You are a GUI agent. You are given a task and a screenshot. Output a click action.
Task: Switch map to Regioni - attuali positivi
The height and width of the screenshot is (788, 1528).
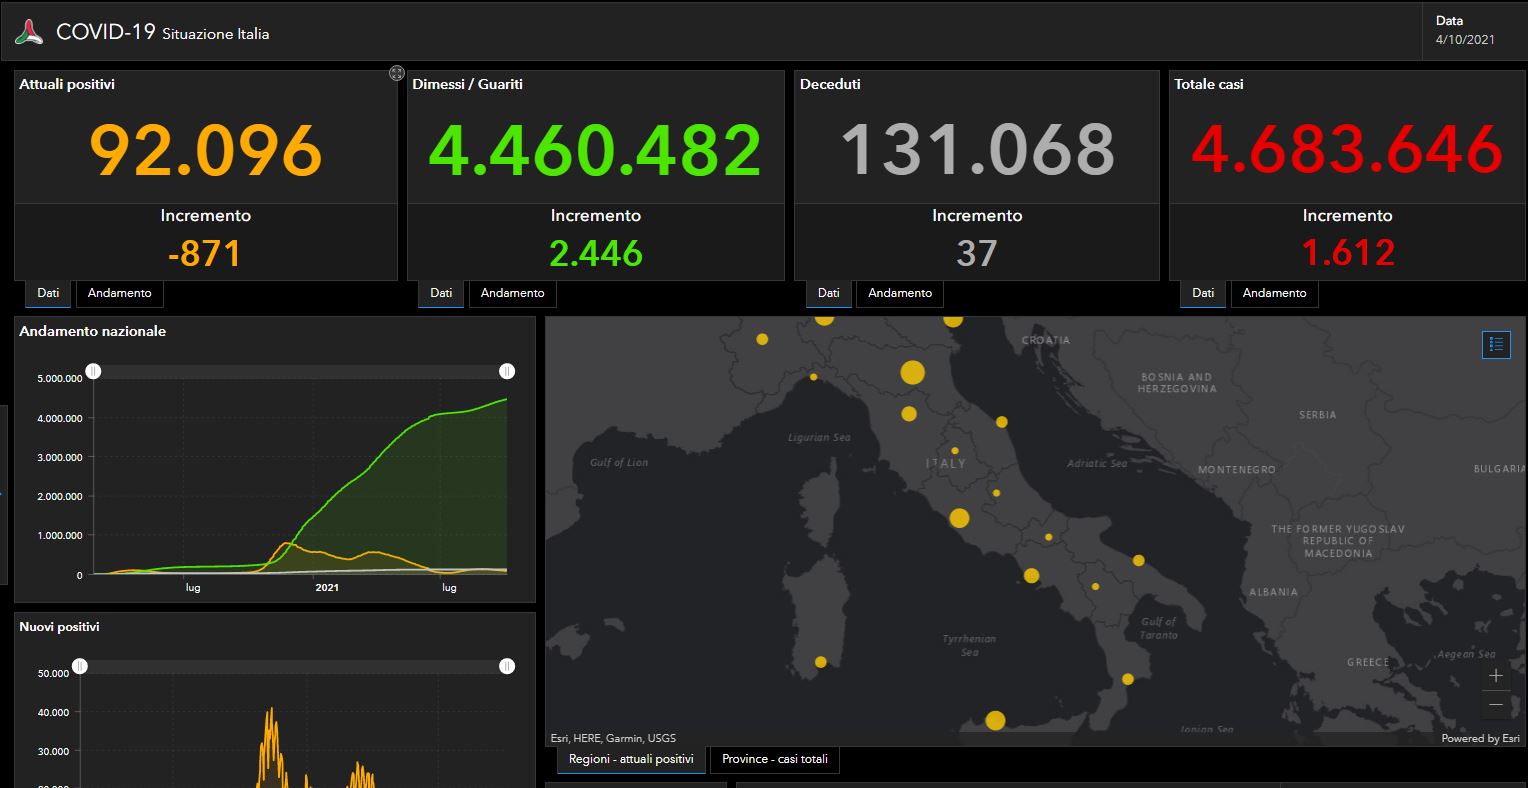point(631,759)
